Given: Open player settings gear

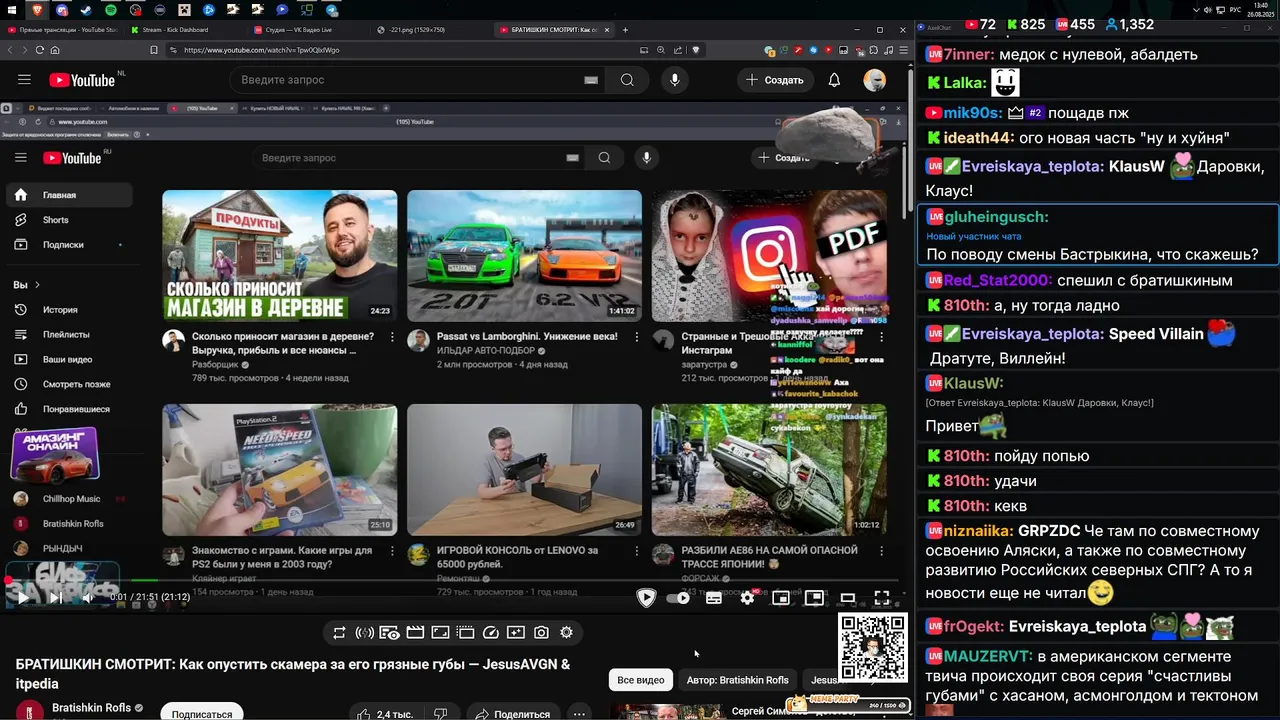Looking at the screenshot, I should (747, 598).
